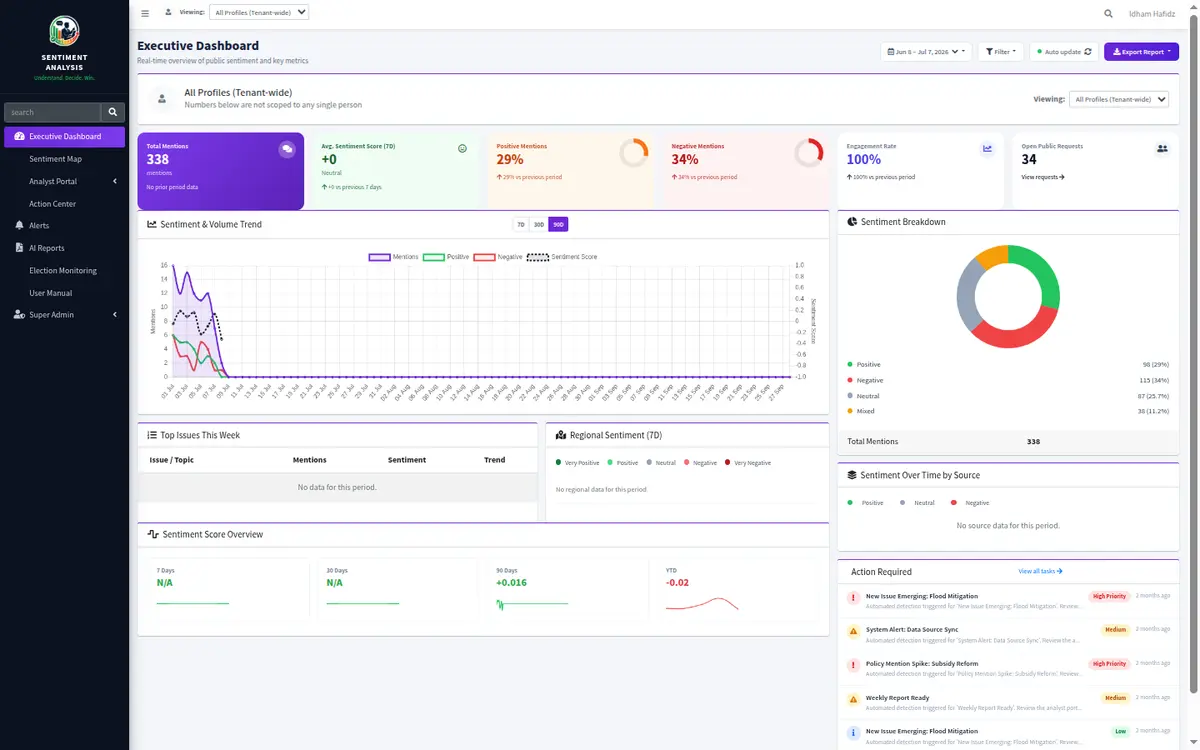This screenshot has width=1200, height=750.
Task: Click the sidebar search submit icon
Action: tap(113, 112)
